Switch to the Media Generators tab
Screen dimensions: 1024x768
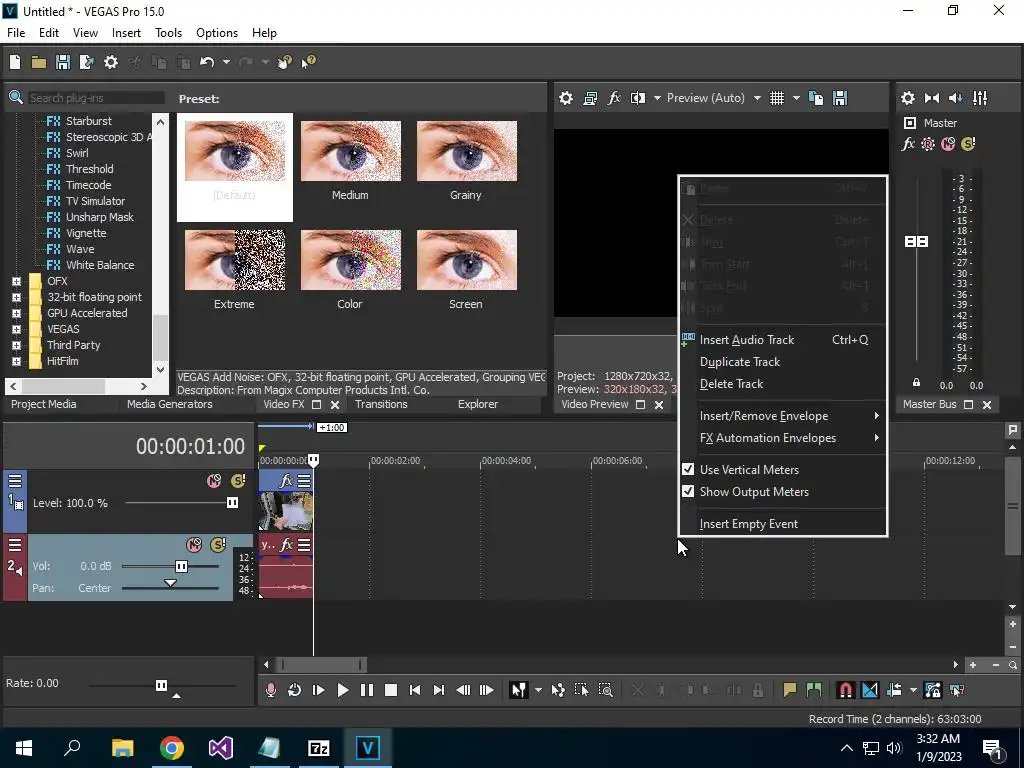pos(170,404)
